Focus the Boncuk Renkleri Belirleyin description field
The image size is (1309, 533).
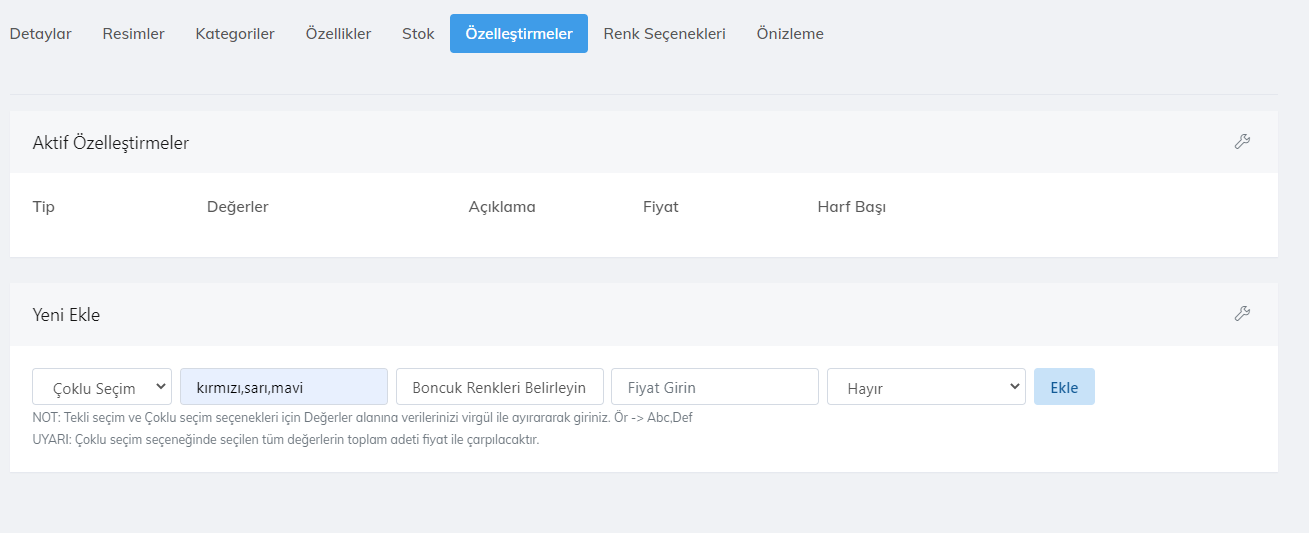pyautogui.click(x=499, y=387)
